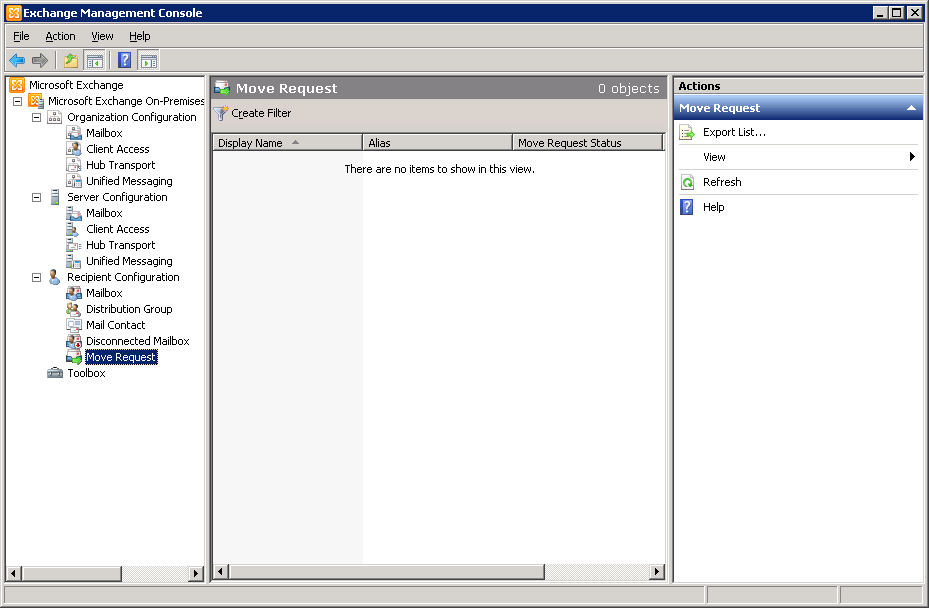
Task: Click the Move Request header icon
Action: (x=222, y=88)
